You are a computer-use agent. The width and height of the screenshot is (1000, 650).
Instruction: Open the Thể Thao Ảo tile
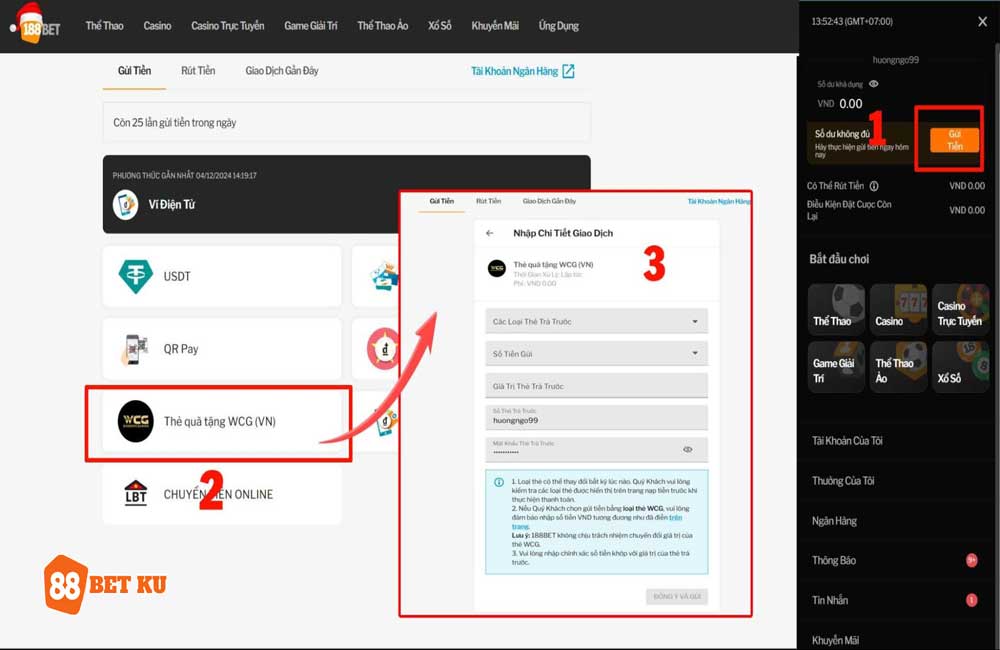click(898, 367)
